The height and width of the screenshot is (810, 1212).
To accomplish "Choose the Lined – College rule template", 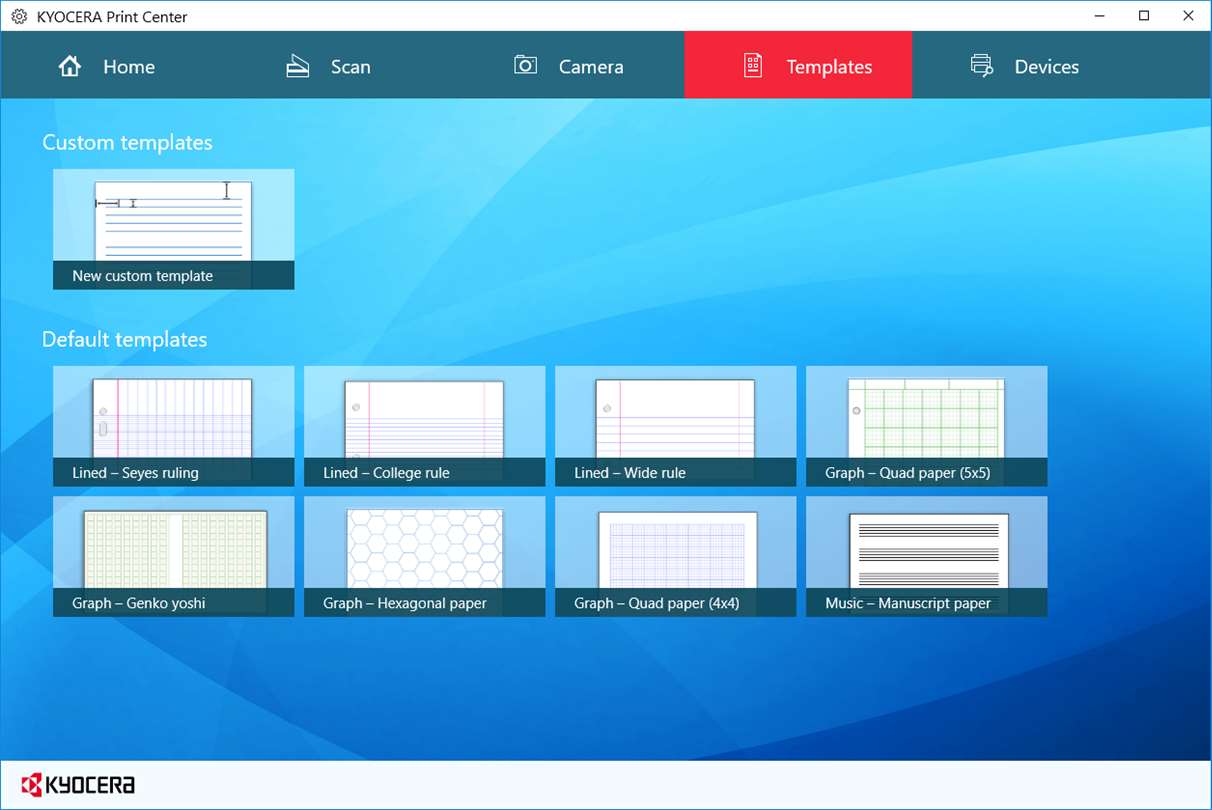I will click(425, 426).
